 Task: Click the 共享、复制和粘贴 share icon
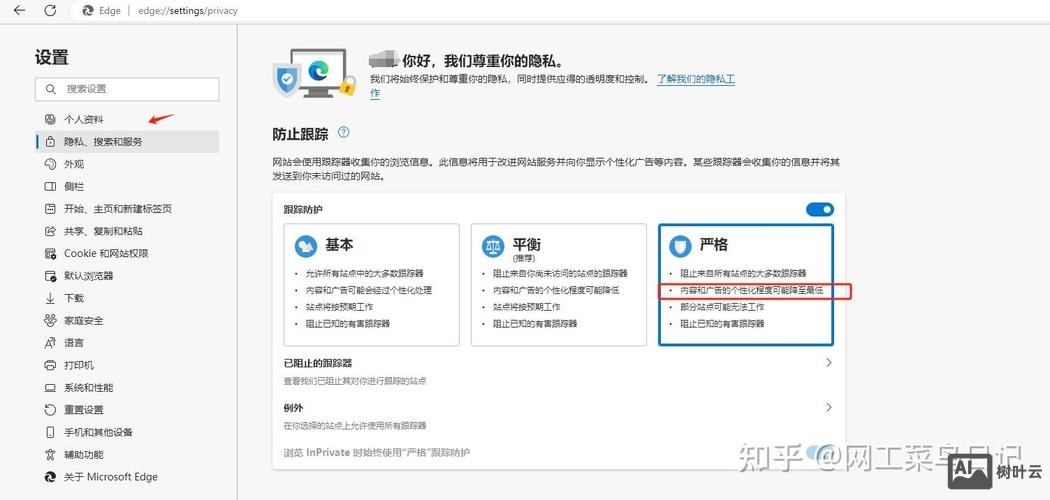tap(50, 231)
